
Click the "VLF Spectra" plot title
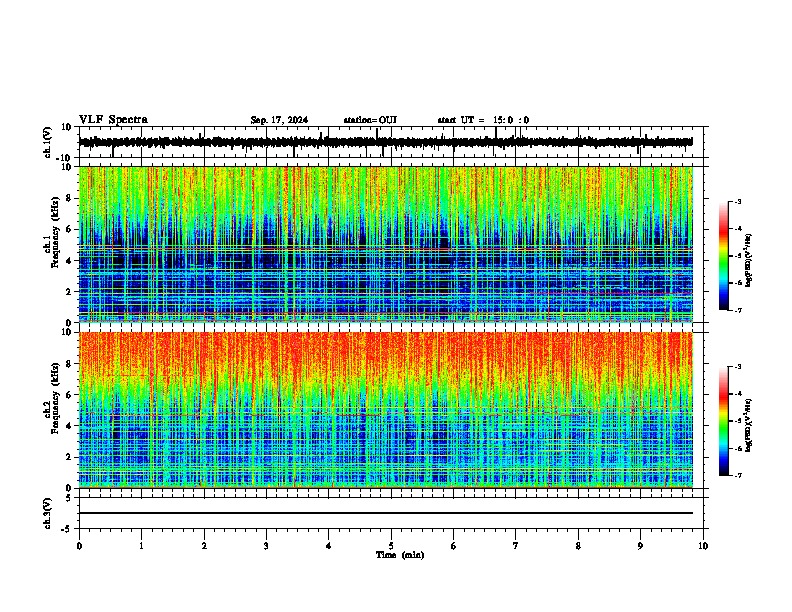pyautogui.click(x=113, y=120)
